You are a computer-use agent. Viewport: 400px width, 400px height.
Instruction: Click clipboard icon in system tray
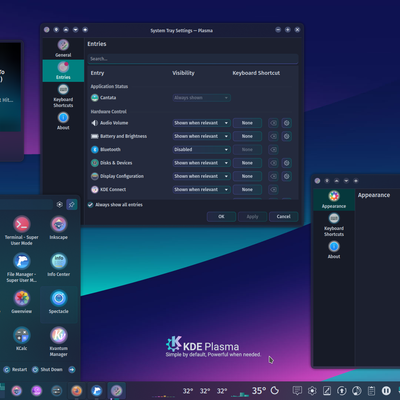click(x=371, y=390)
